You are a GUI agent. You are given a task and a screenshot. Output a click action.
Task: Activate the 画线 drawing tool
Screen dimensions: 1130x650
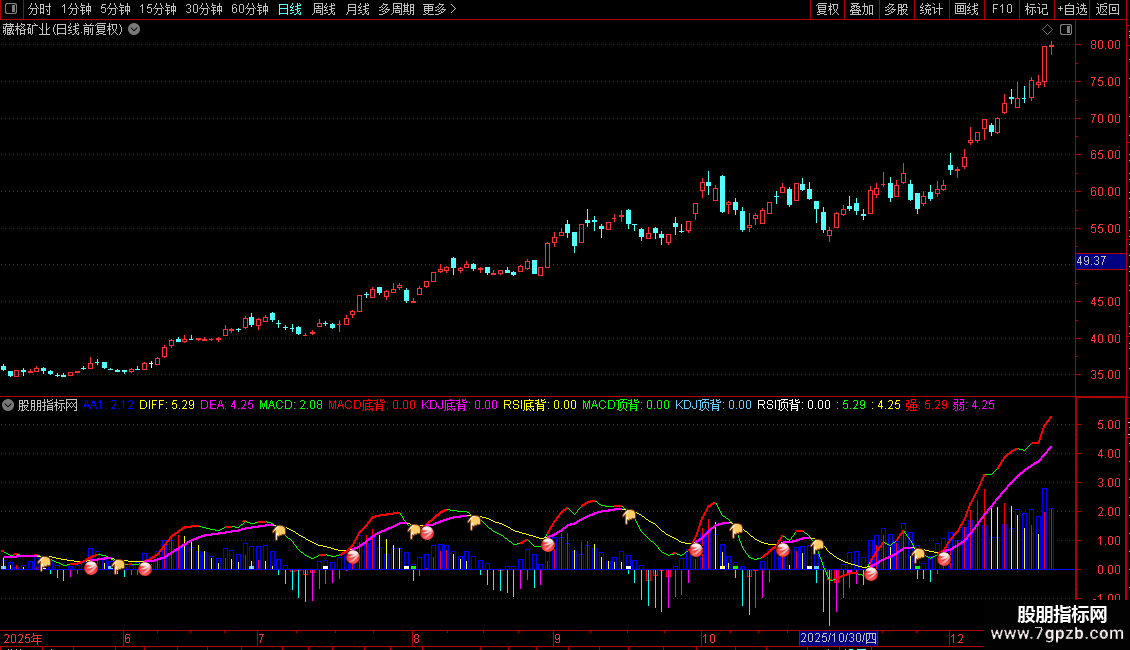click(966, 9)
